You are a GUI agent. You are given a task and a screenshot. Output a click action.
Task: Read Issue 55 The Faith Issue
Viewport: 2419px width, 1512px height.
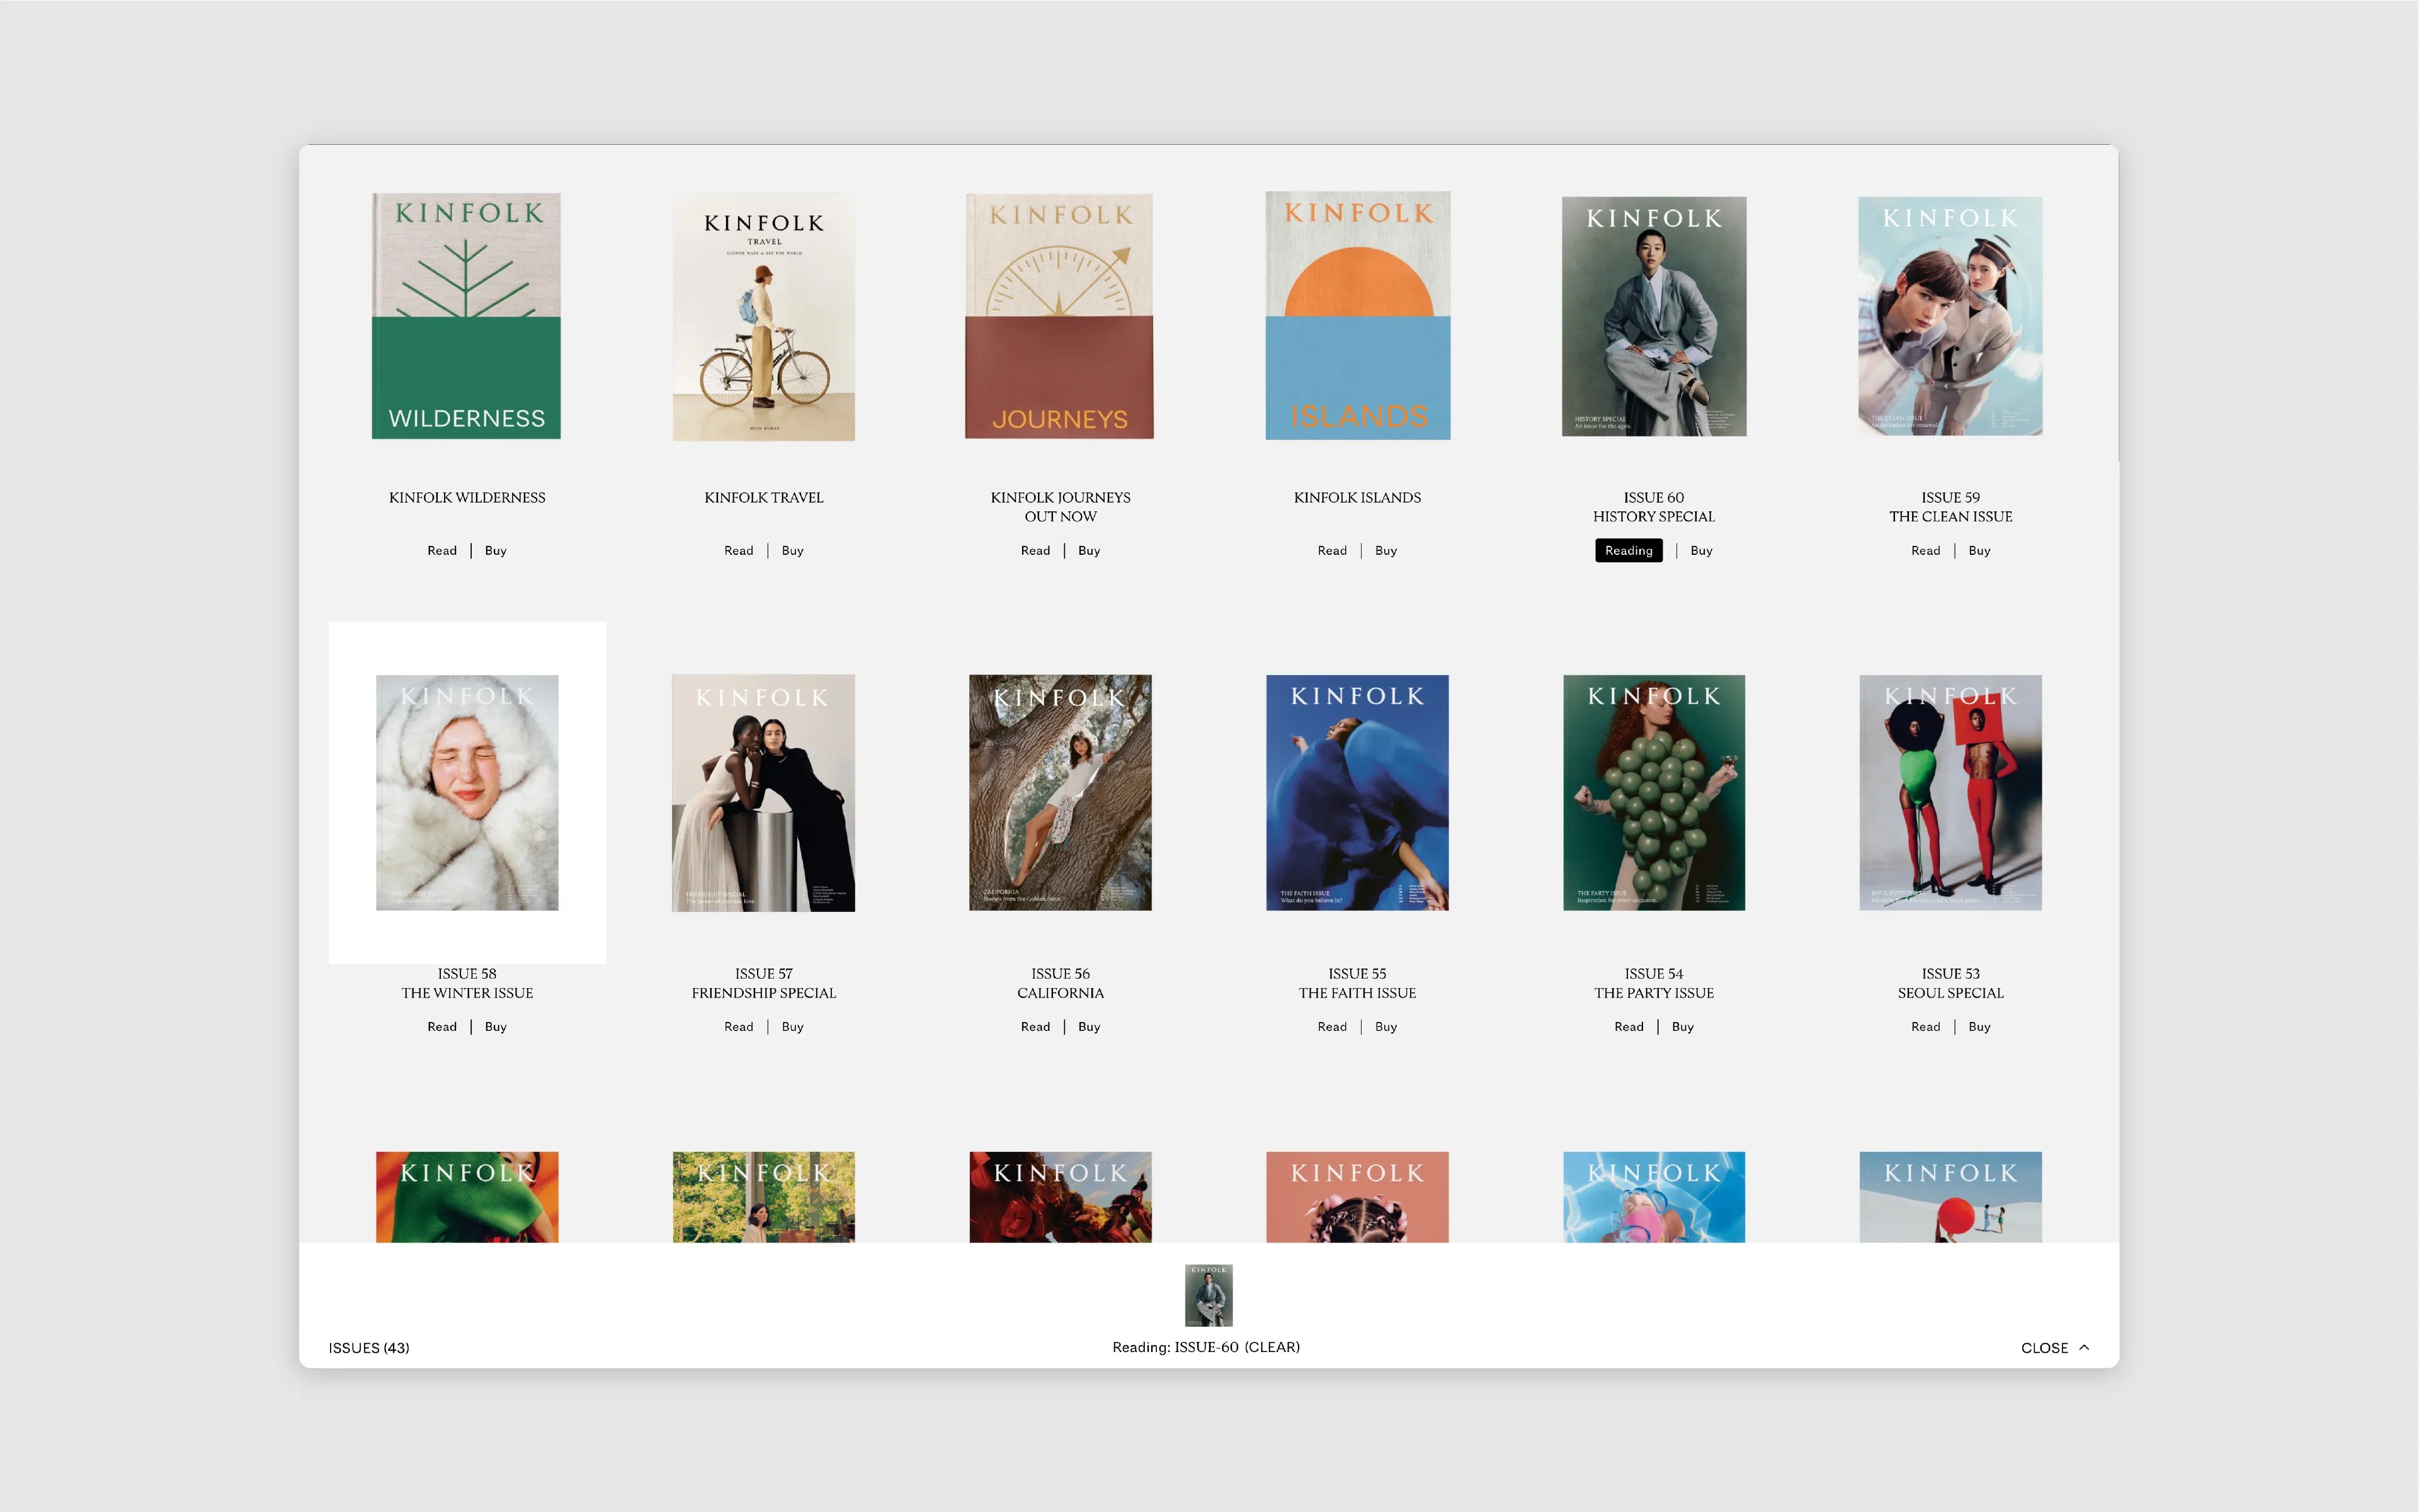click(1332, 1027)
